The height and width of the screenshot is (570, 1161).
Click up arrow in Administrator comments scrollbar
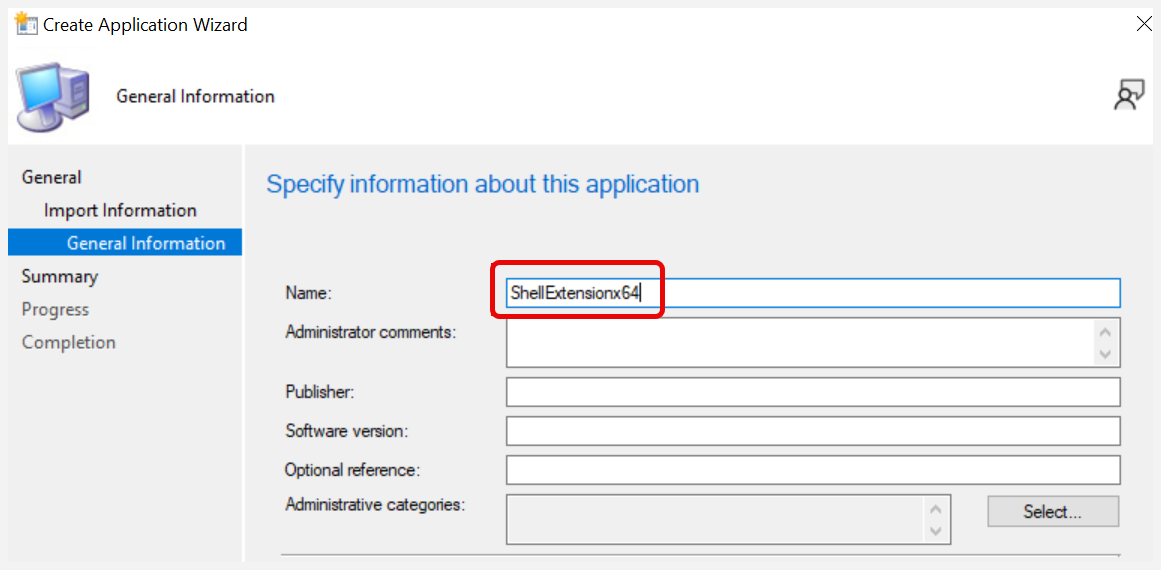tap(1106, 332)
